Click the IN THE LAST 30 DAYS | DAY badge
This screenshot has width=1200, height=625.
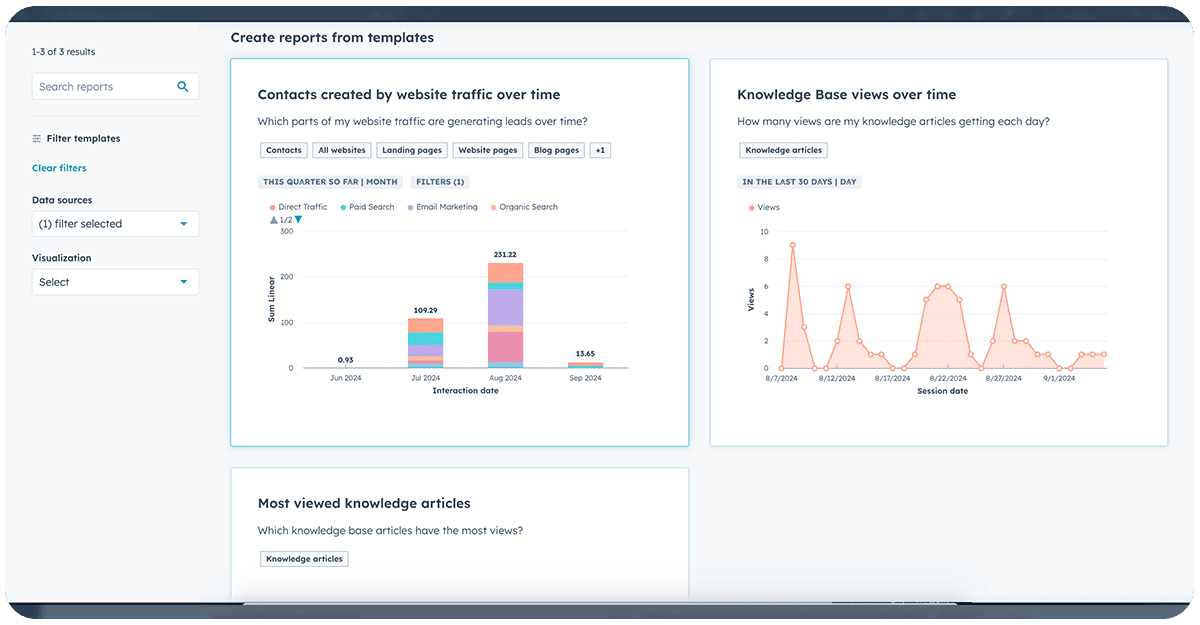(x=799, y=182)
